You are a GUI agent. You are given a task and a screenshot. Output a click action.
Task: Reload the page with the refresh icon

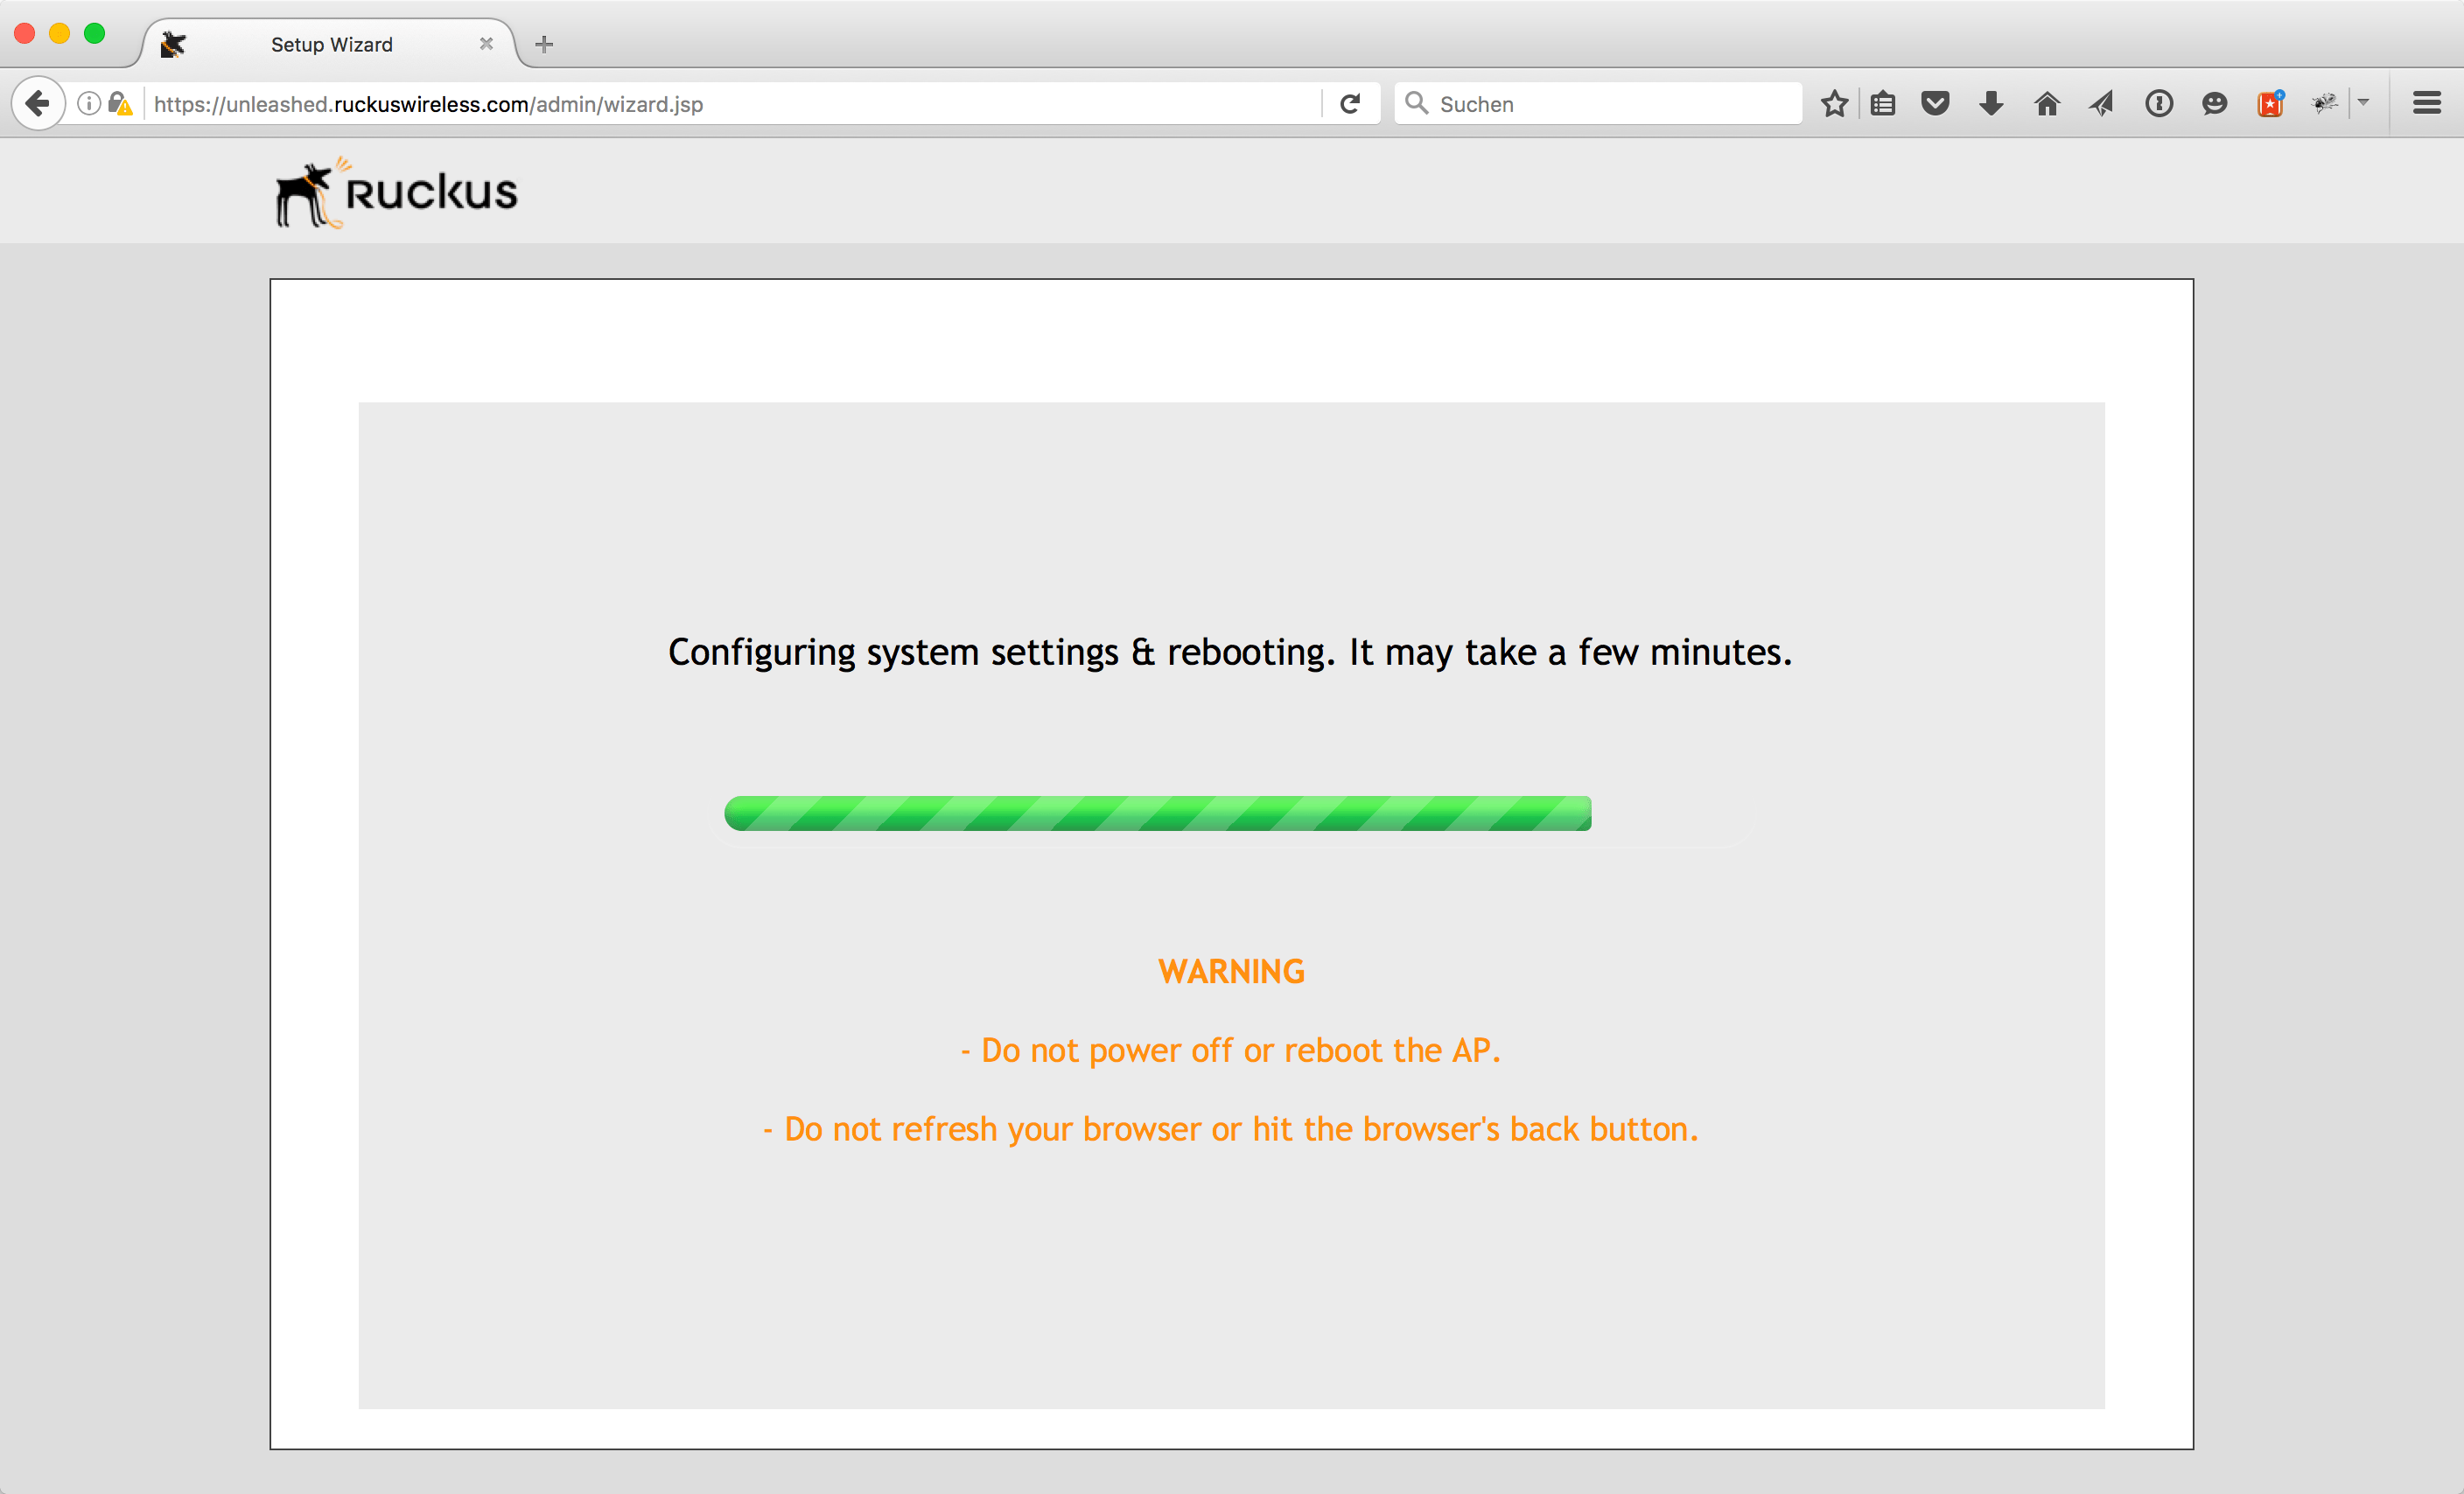[x=1350, y=103]
